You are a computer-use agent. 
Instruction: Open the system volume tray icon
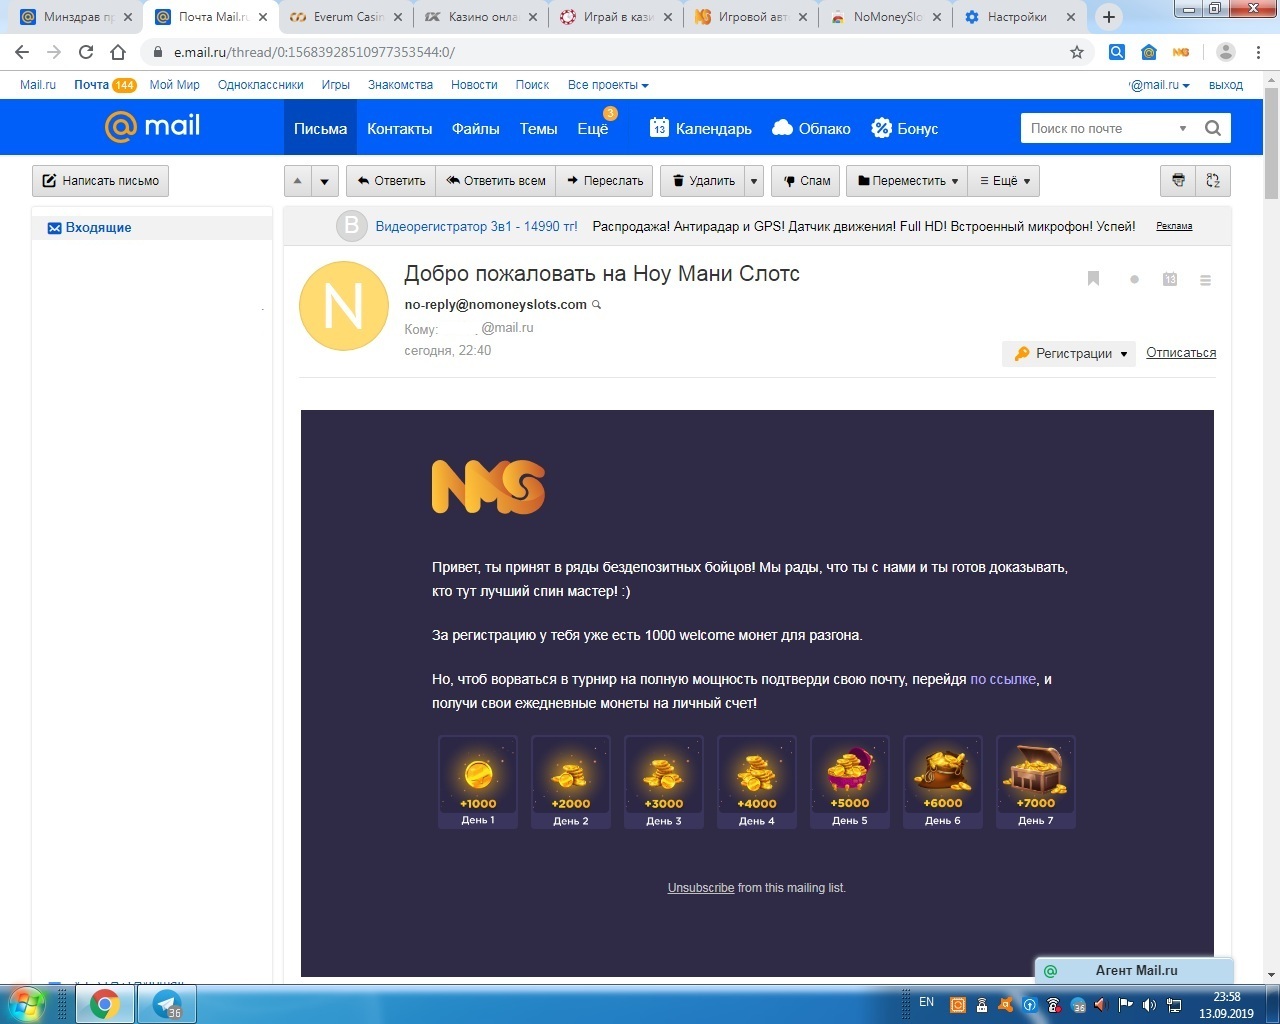(1149, 1005)
